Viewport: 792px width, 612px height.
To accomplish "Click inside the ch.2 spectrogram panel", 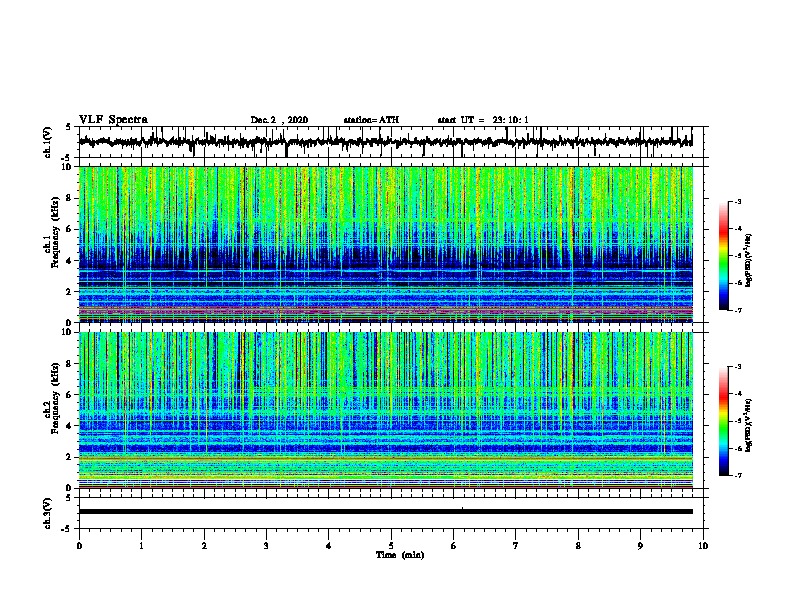I will point(386,410).
